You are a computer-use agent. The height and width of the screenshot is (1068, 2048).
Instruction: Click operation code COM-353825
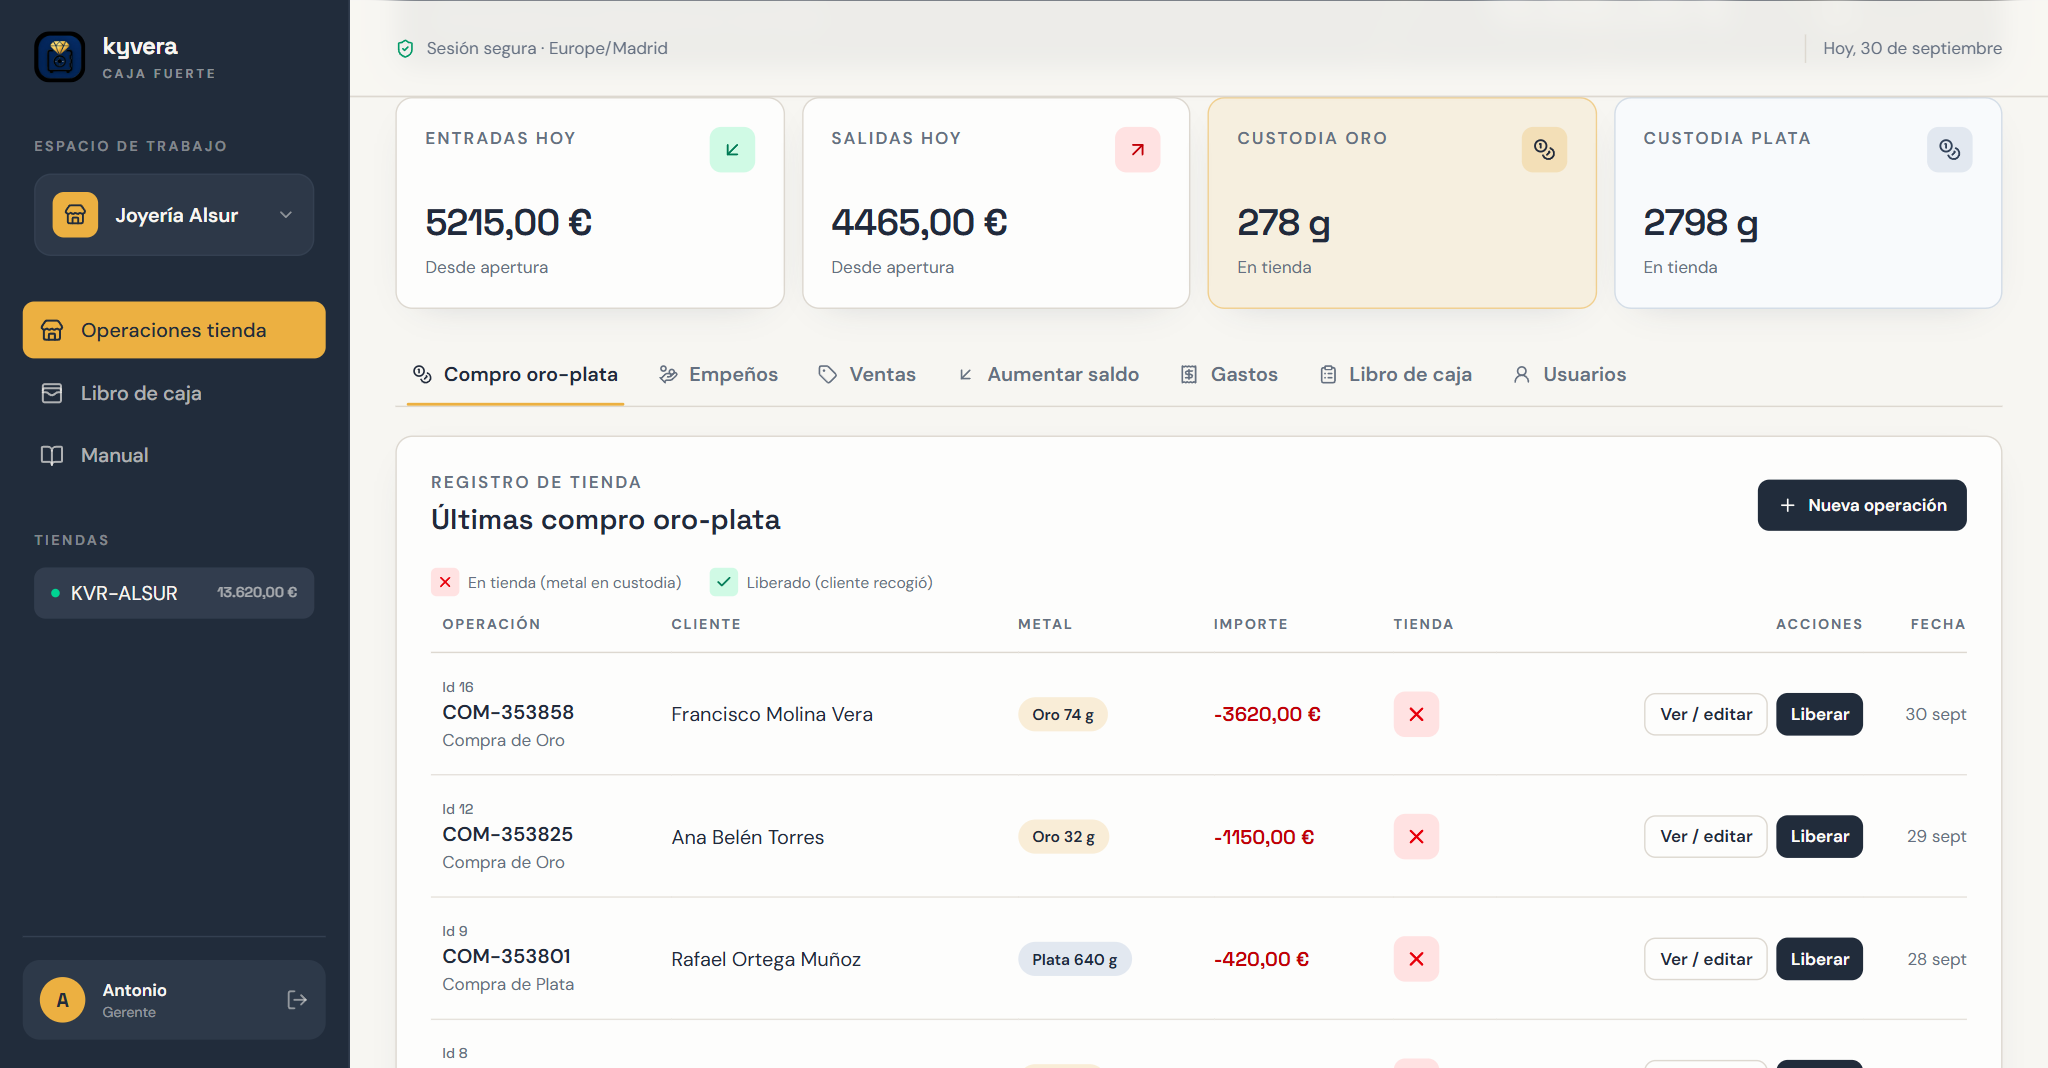click(x=508, y=834)
